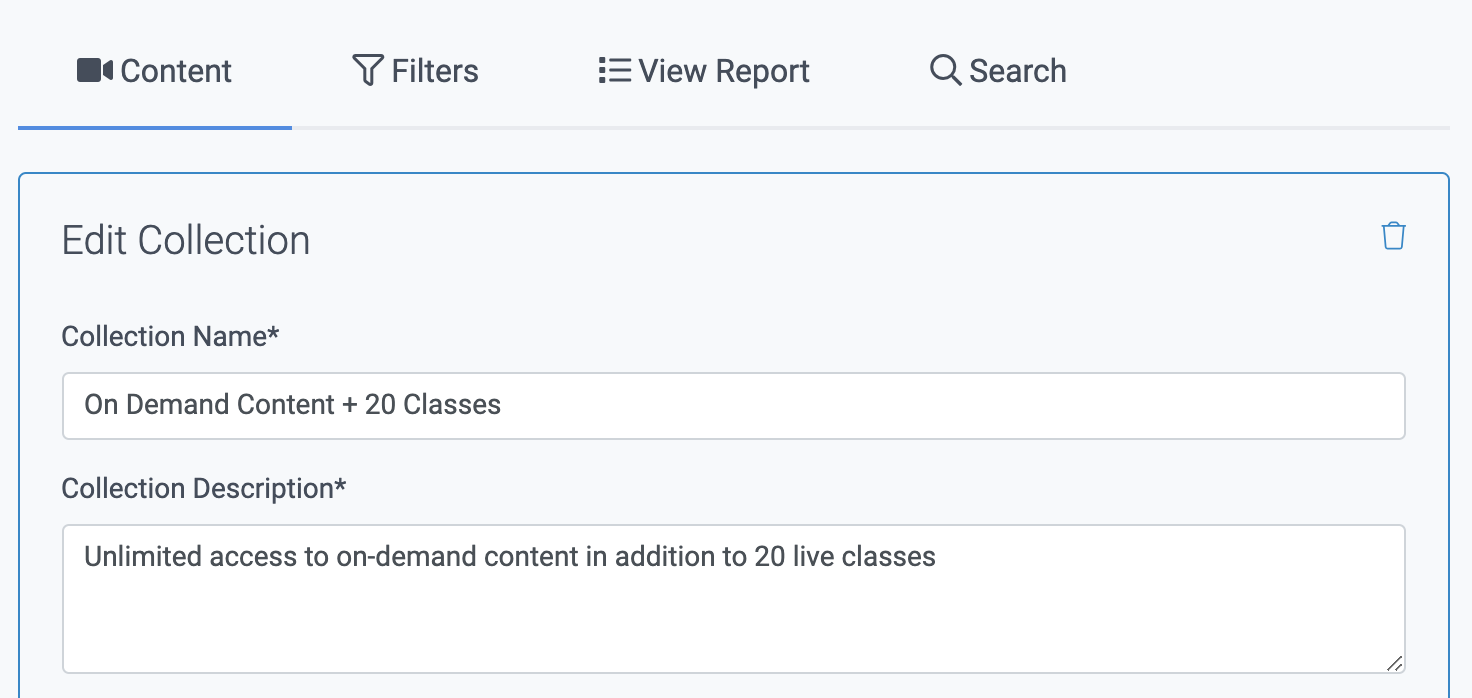Open the View Report tab

click(703, 70)
